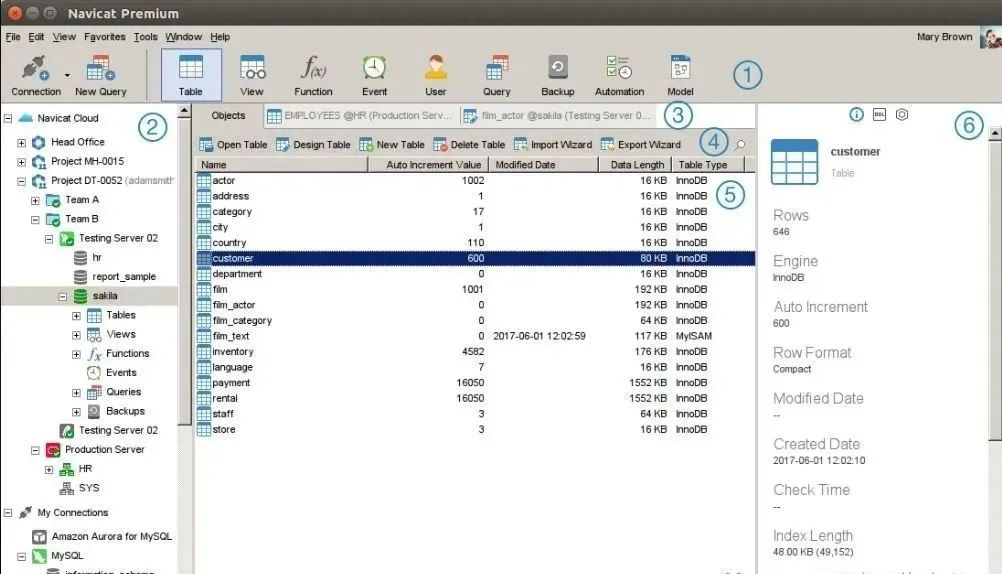Launch the Import Wizard
1002x574 pixels.
[553, 145]
